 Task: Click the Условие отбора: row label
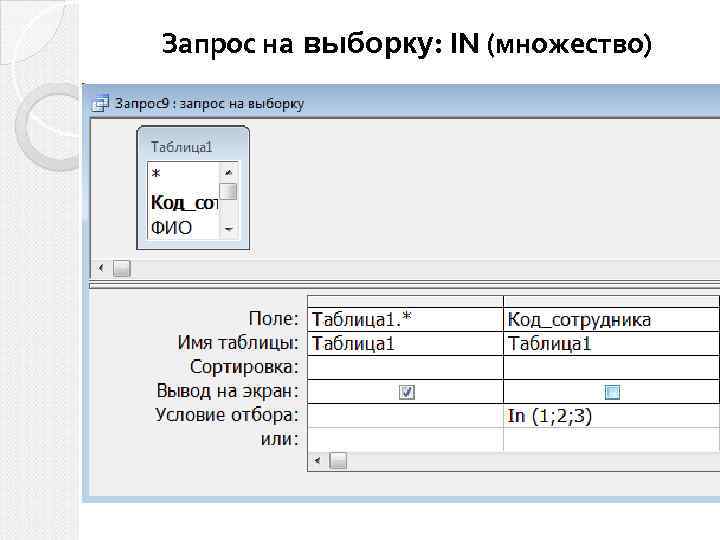click(227, 415)
